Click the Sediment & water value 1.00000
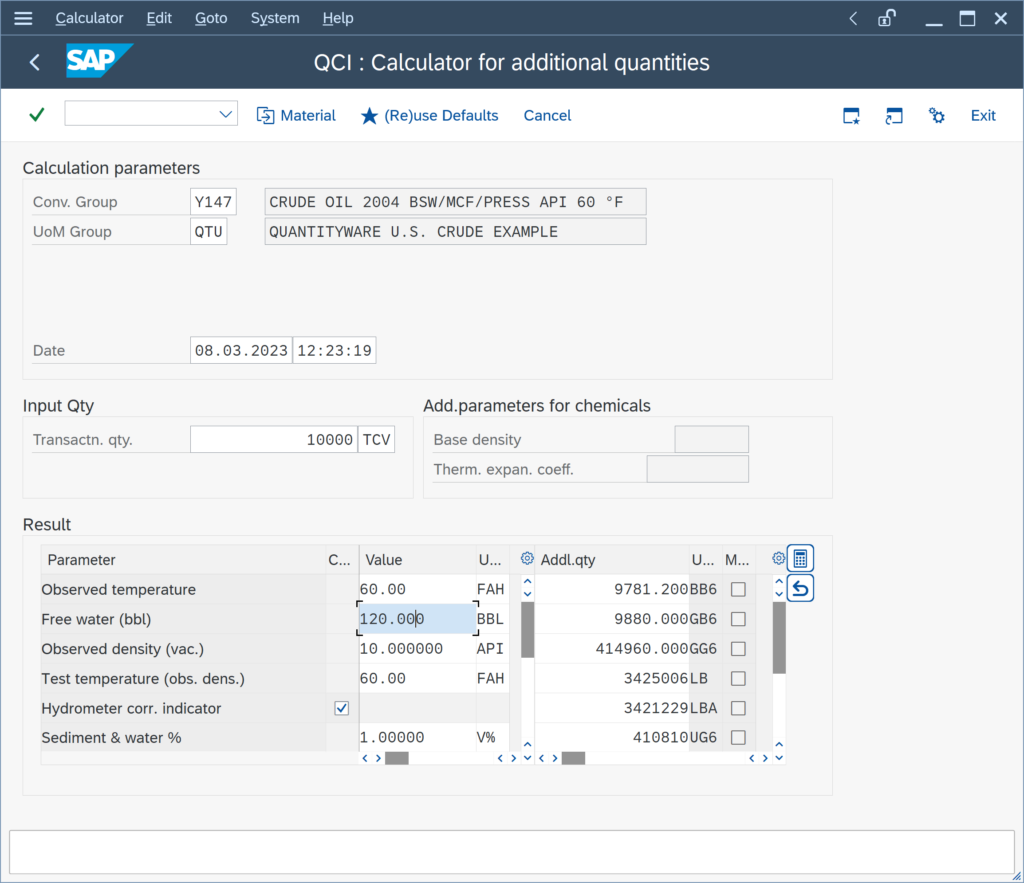Viewport: 1024px width, 883px height. 417,737
